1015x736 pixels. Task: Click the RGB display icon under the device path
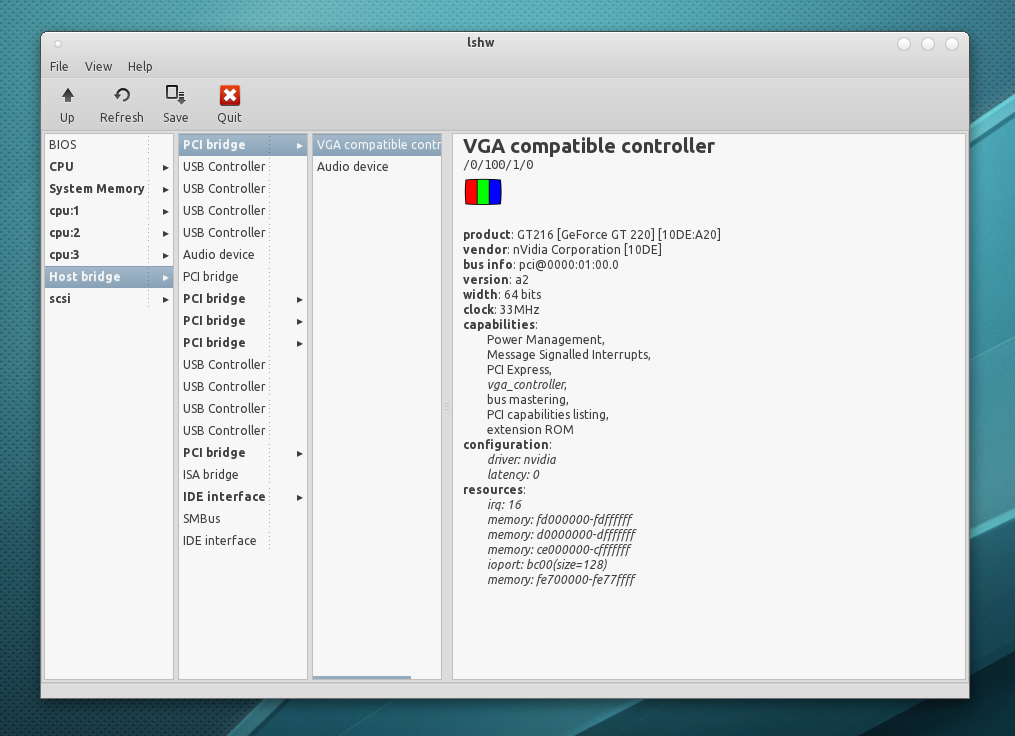tap(483, 192)
